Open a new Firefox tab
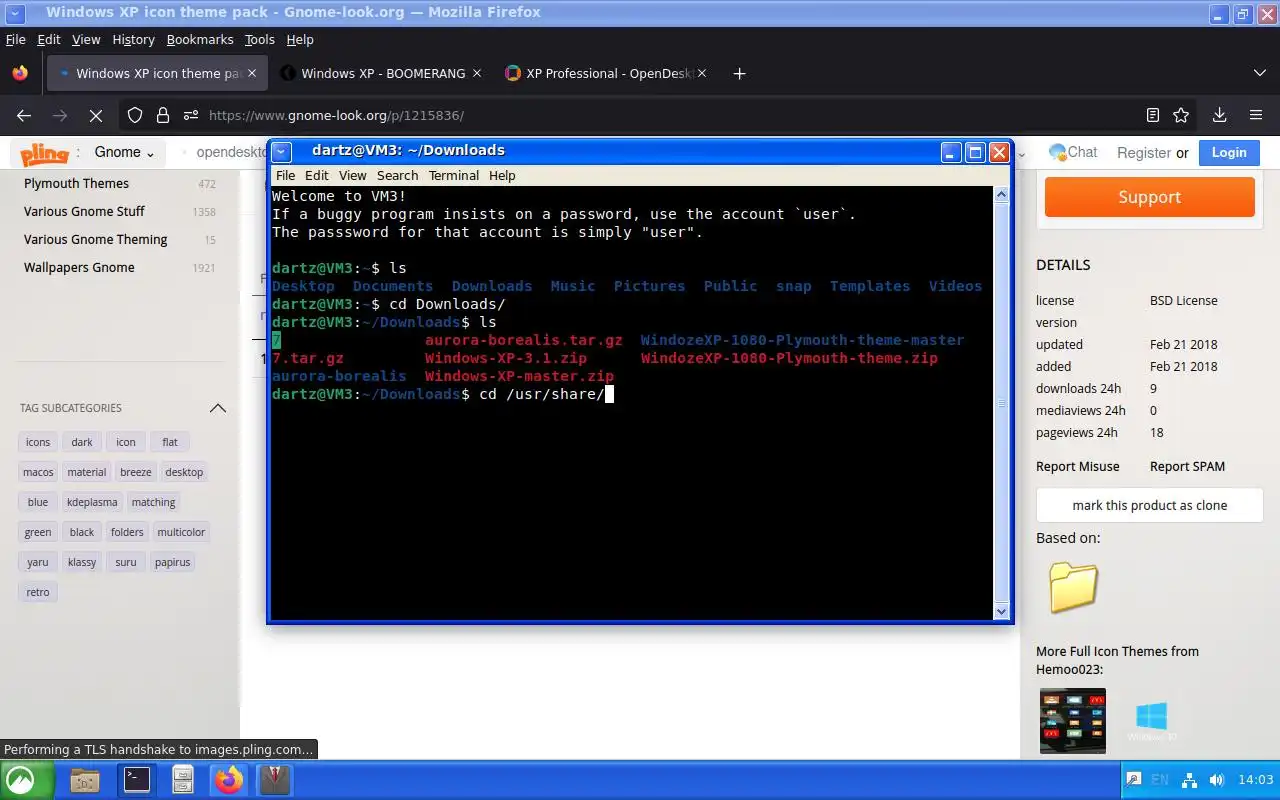 [739, 73]
